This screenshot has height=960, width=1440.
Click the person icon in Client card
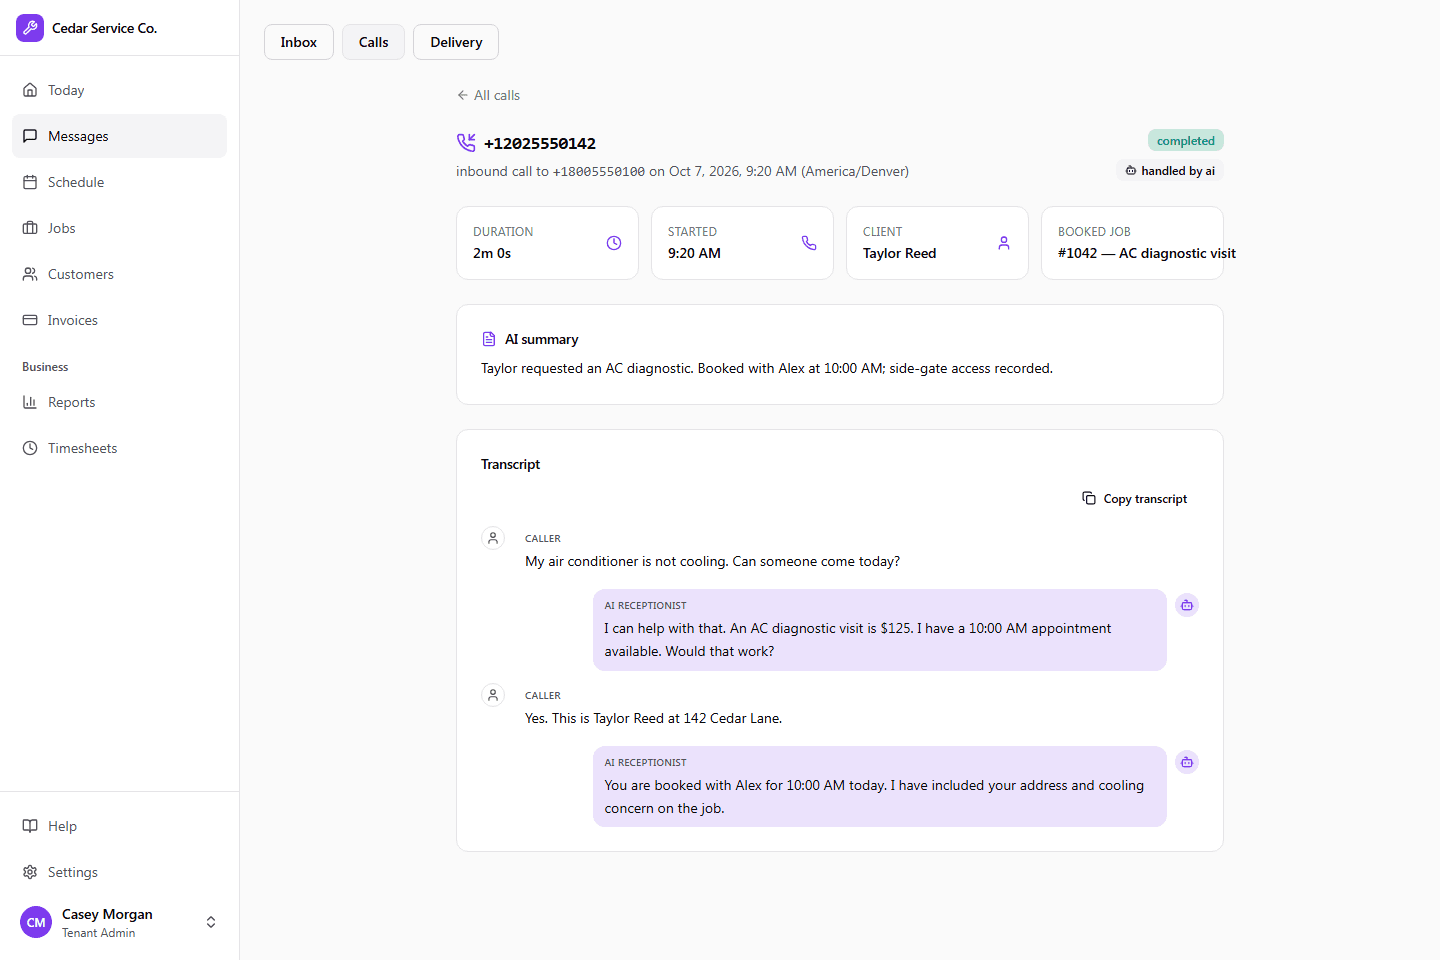point(1004,243)
